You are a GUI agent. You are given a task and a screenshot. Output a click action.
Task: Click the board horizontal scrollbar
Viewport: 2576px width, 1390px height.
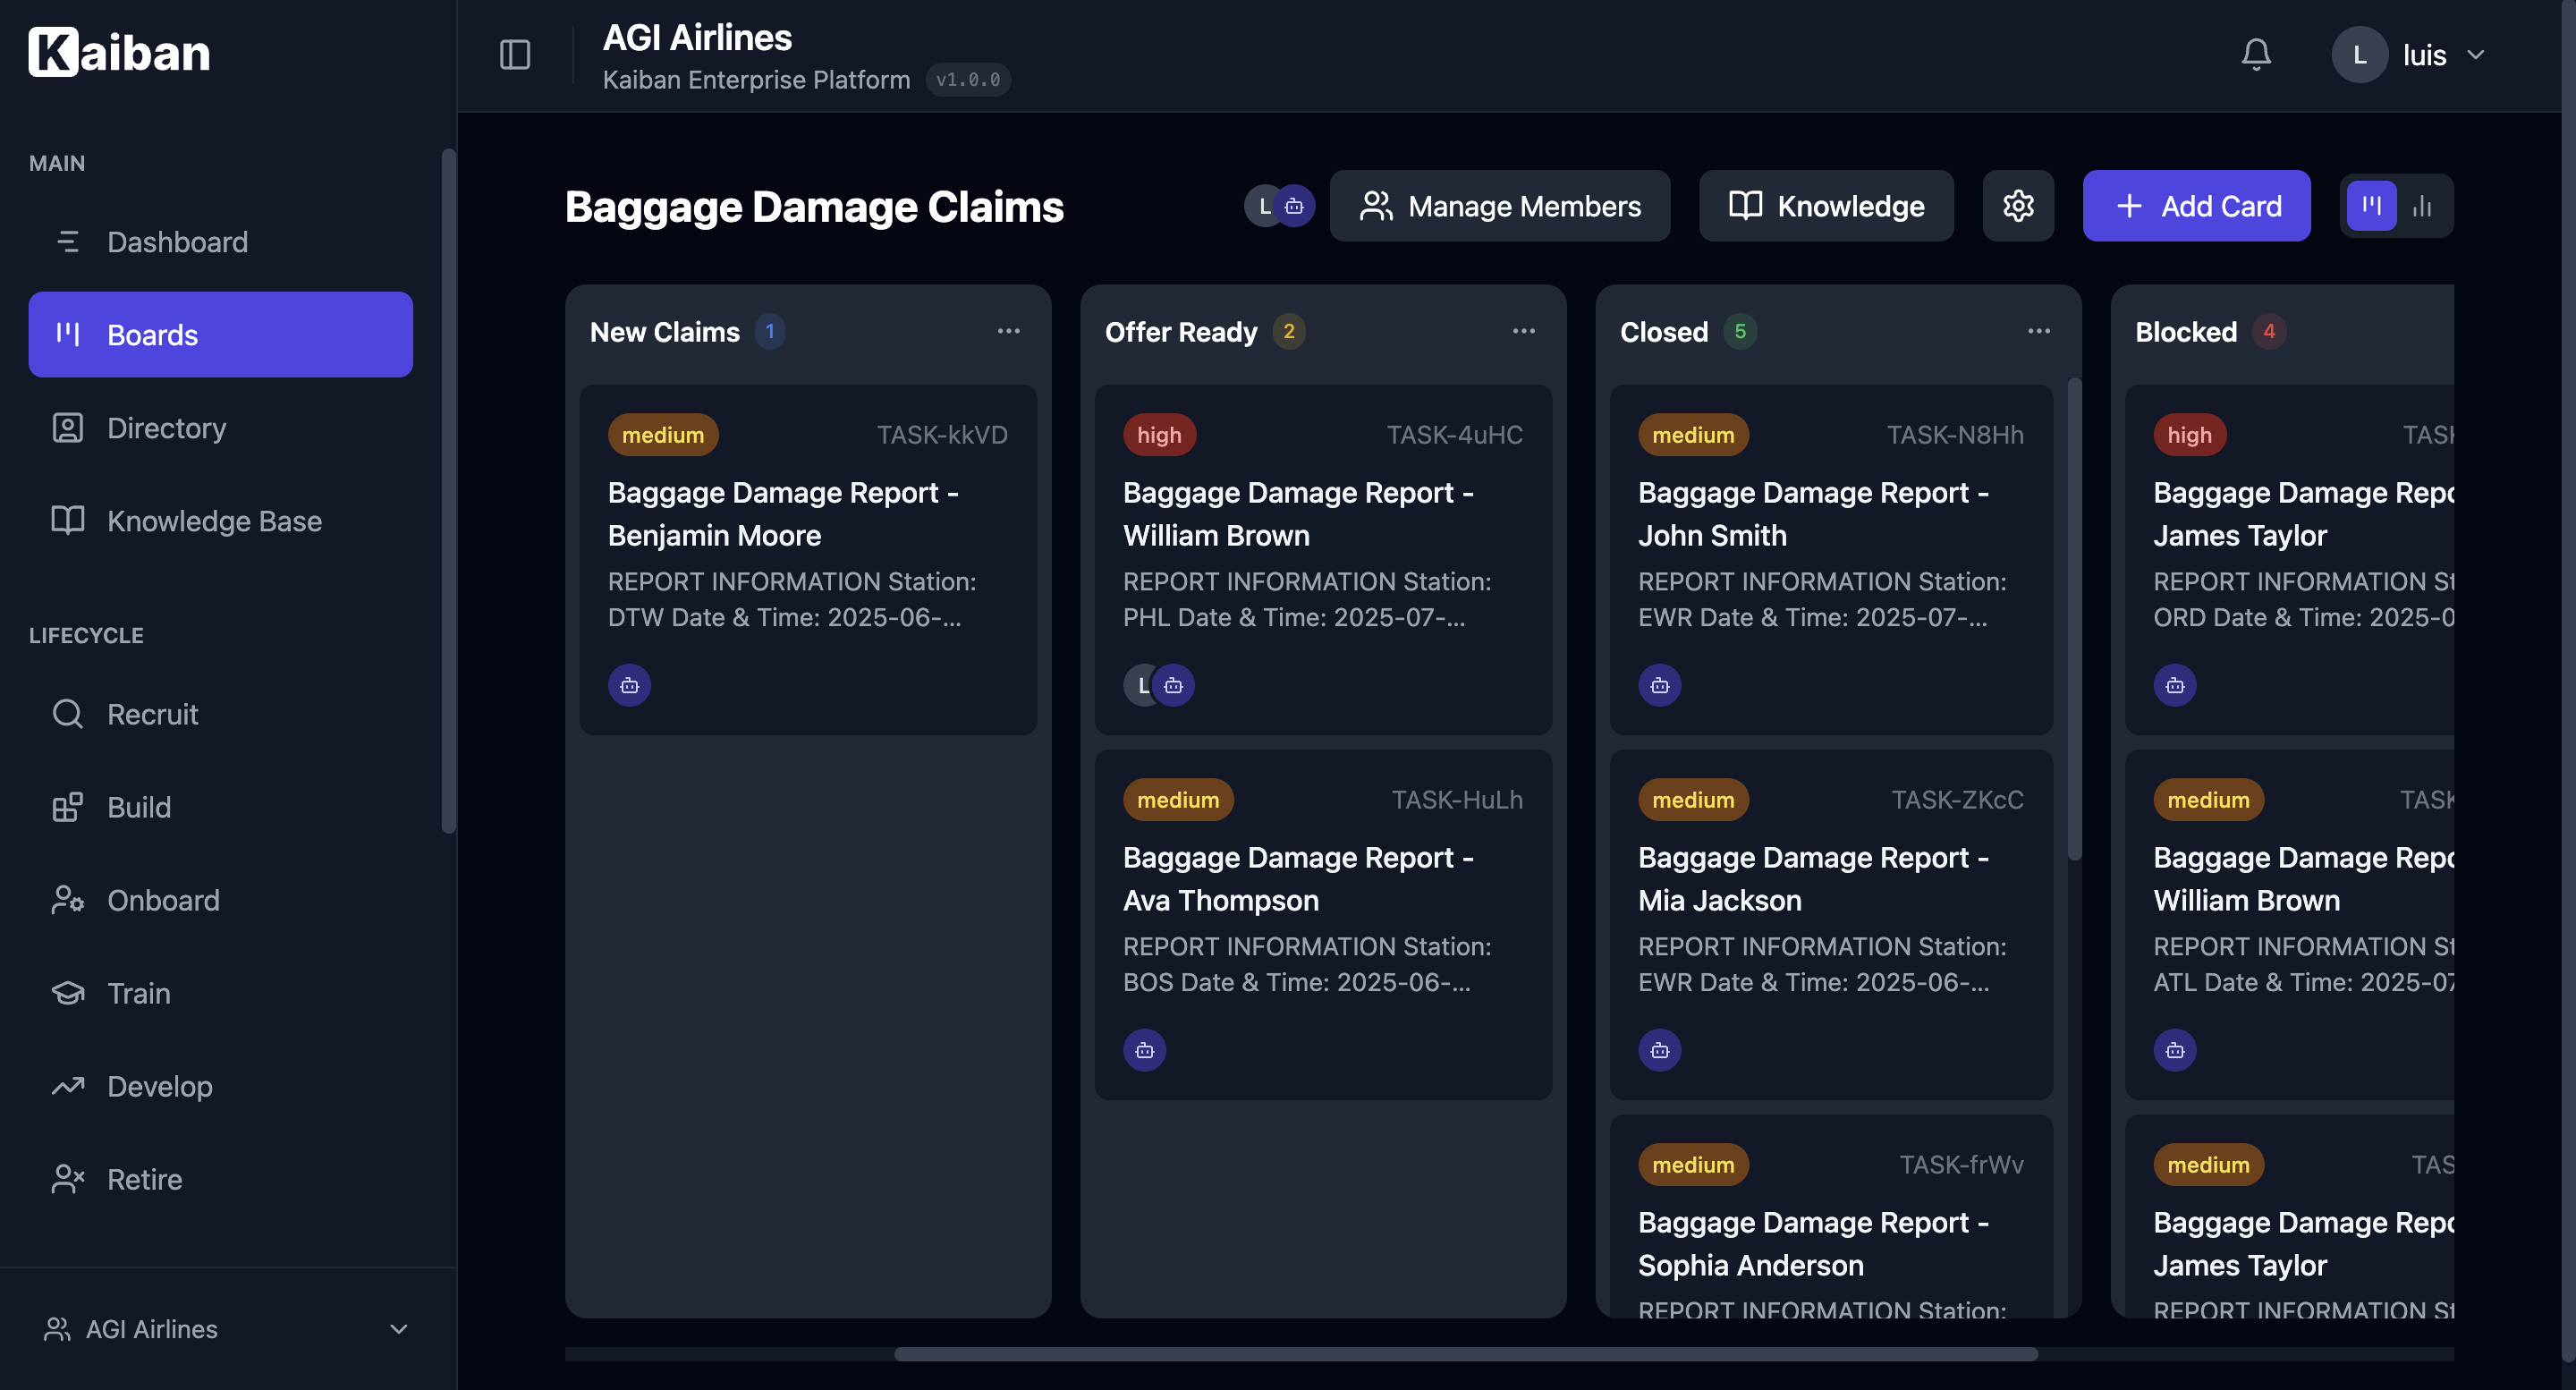pos(1465,1354)
